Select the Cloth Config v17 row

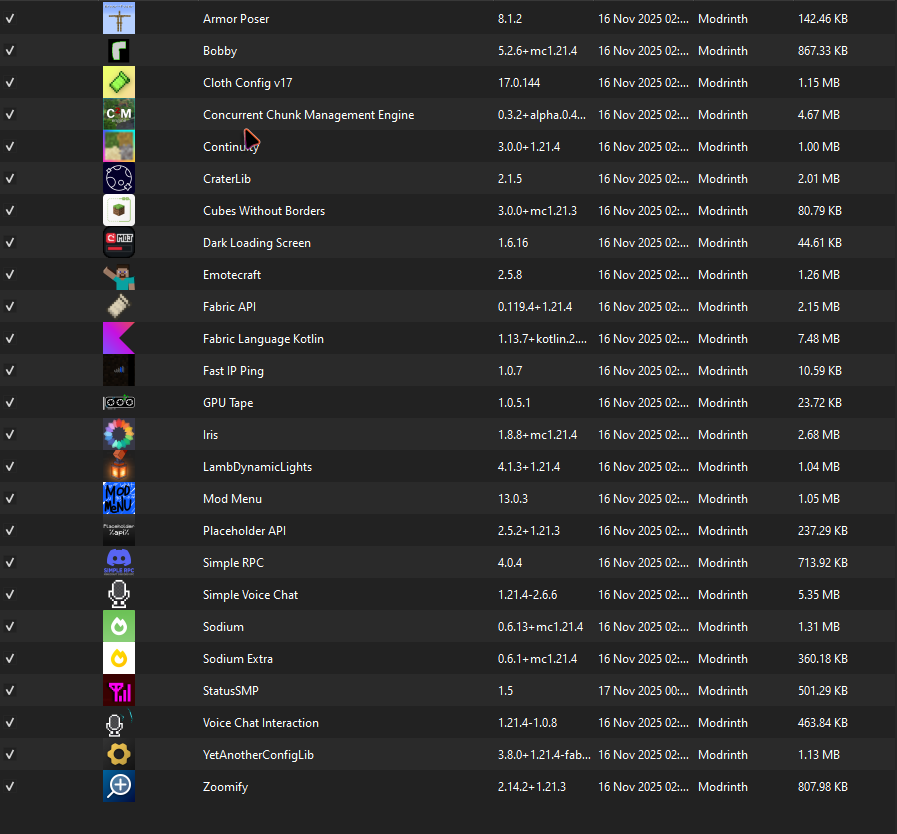pyautogui.click(x=448, y=82)
